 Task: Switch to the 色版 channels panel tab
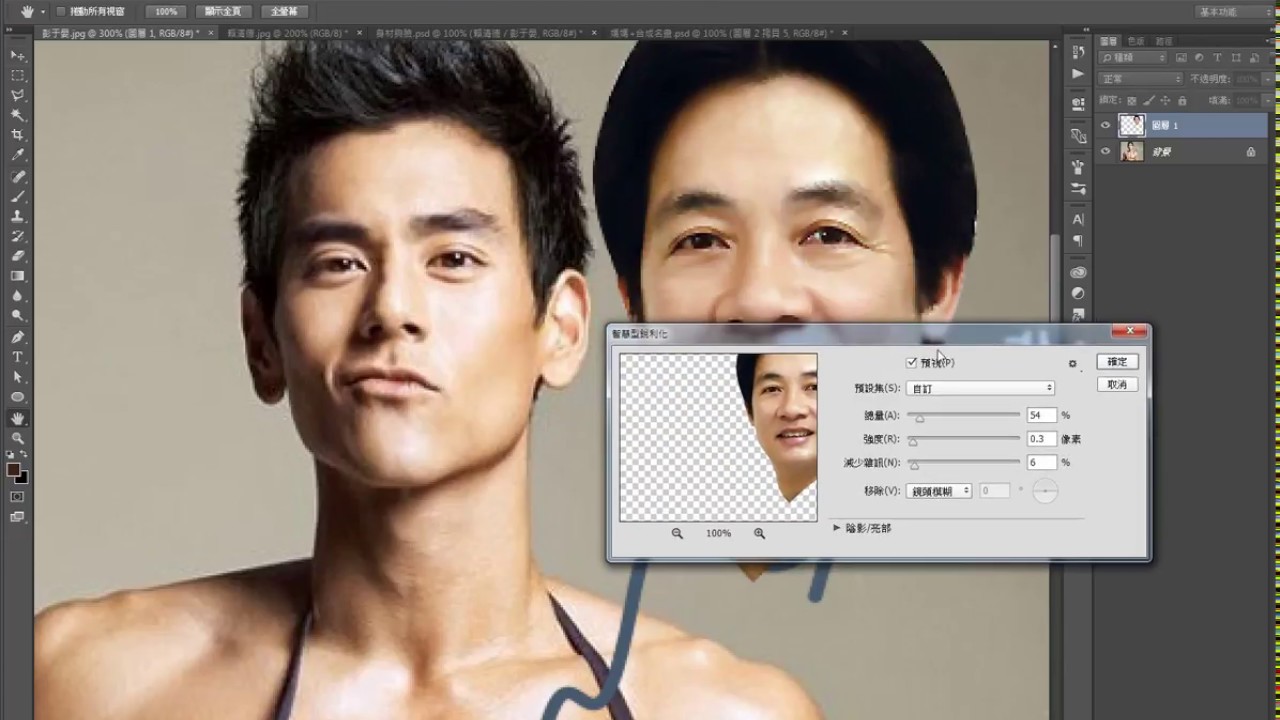tap(1136, 41)
